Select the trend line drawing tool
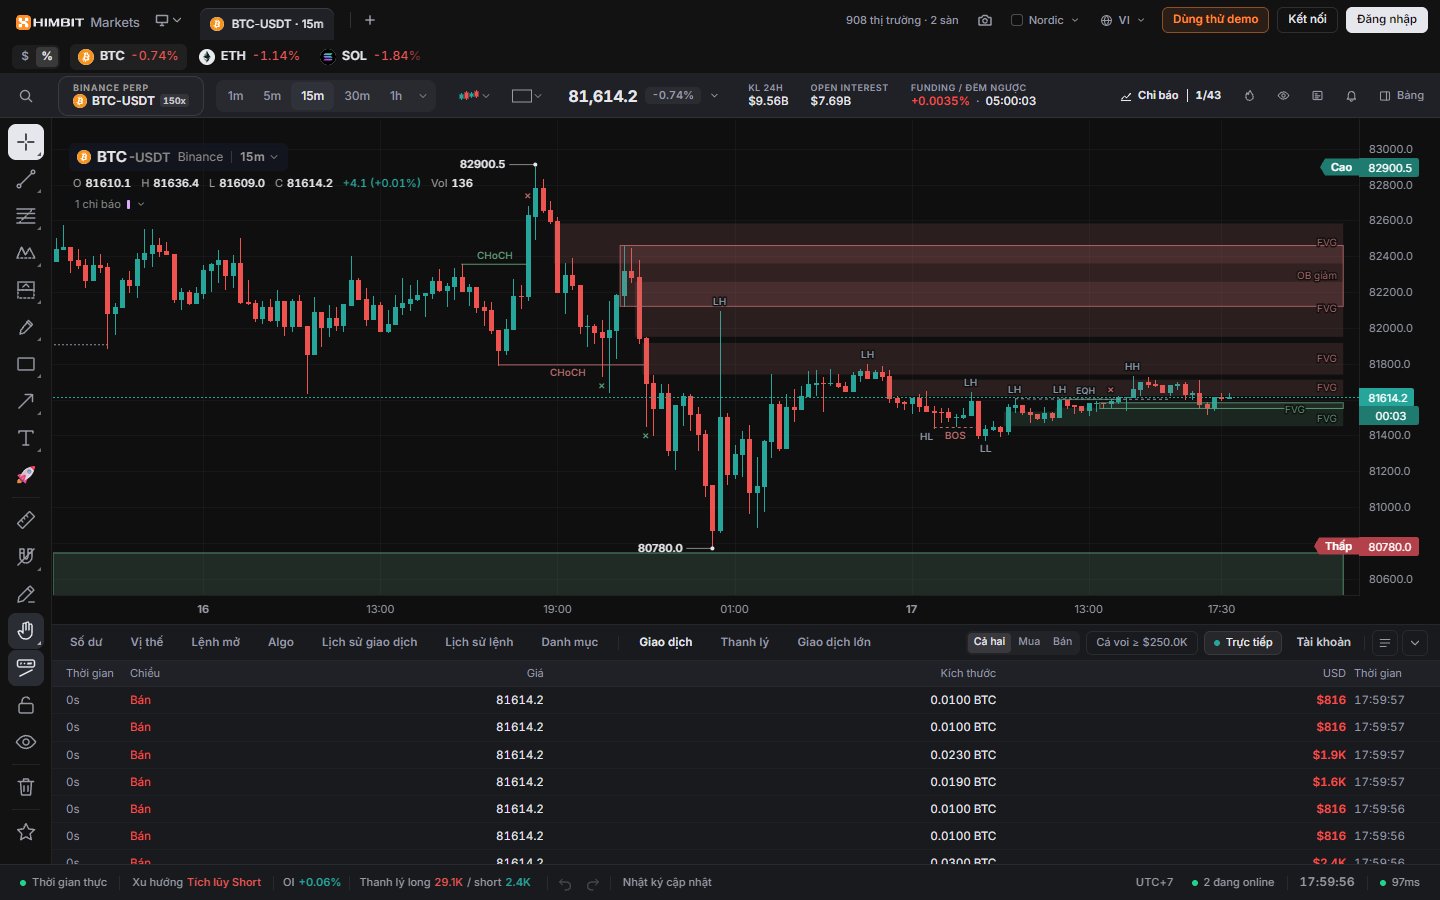This screenshot has width=1440, height=900. 26,180
